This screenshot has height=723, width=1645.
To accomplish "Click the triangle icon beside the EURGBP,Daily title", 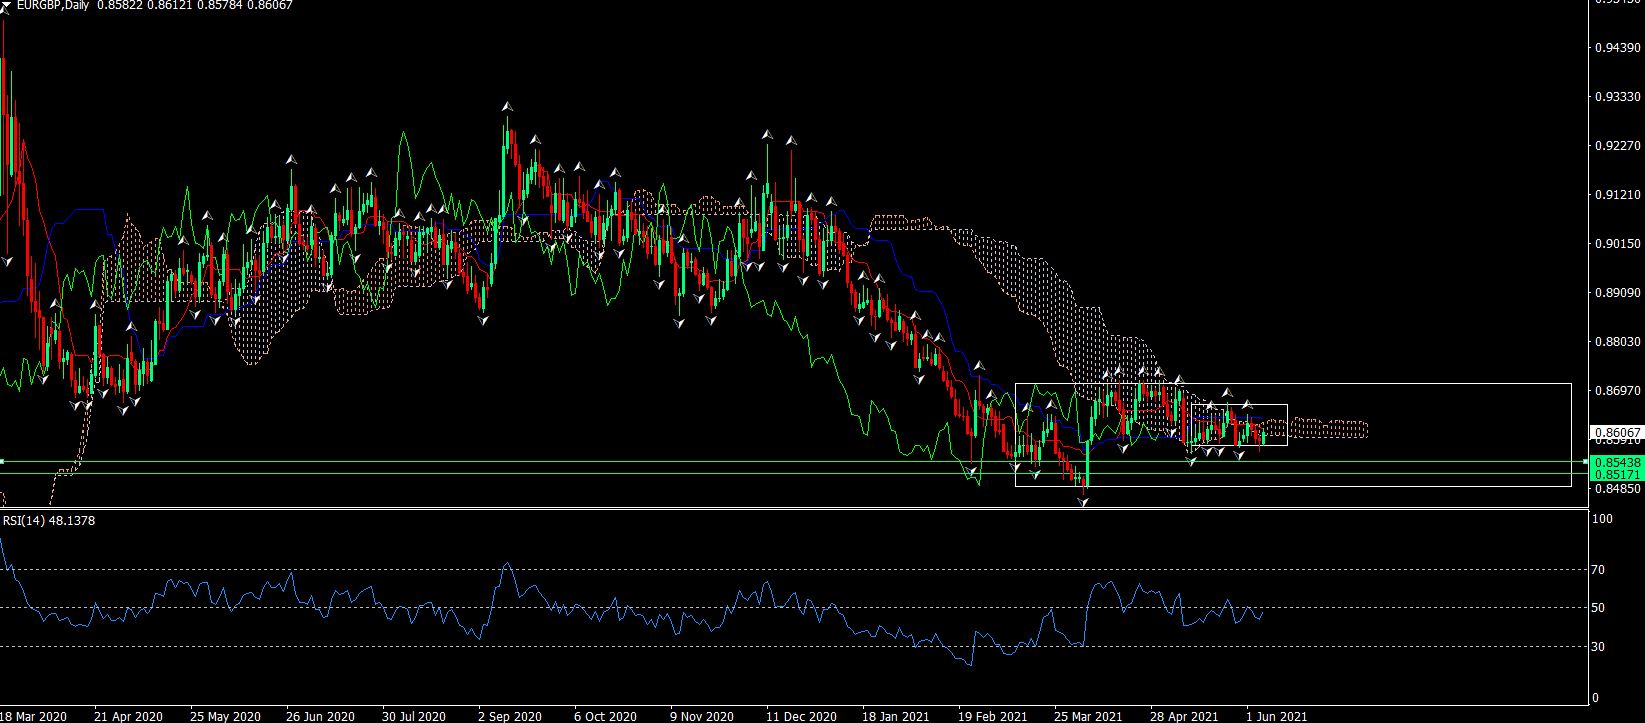I will (x=5, y=5).
